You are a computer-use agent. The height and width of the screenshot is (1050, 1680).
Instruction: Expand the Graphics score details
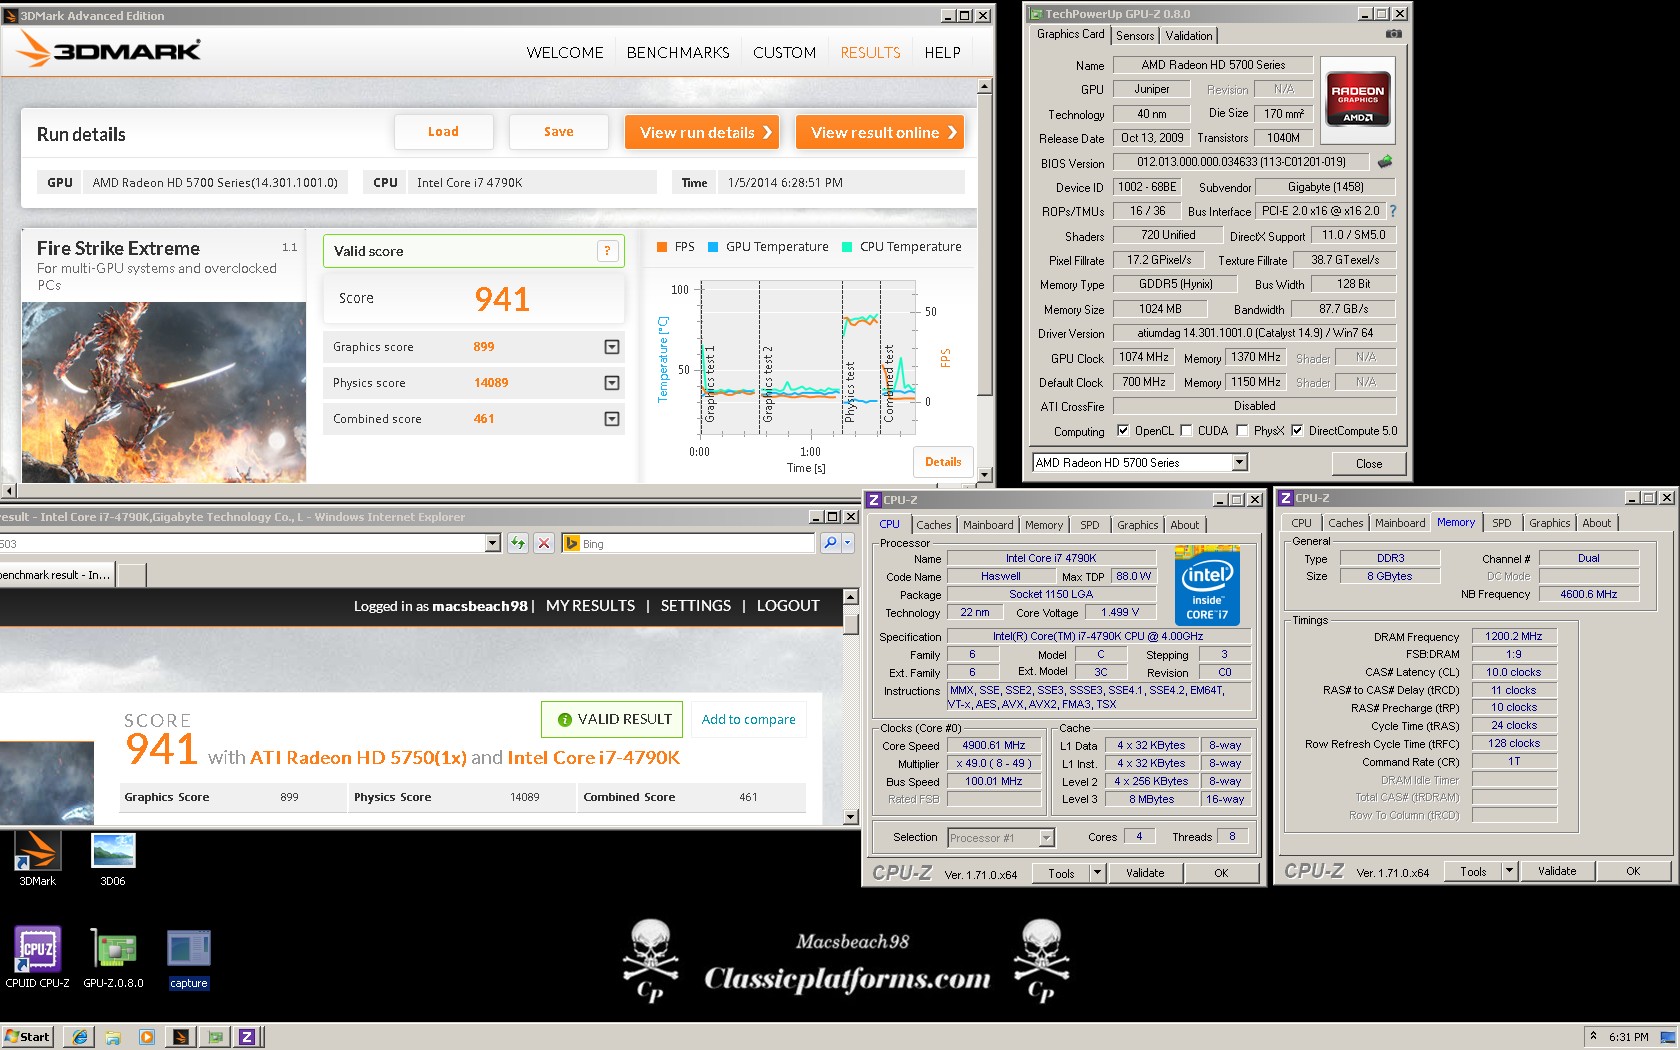[612, 347]
